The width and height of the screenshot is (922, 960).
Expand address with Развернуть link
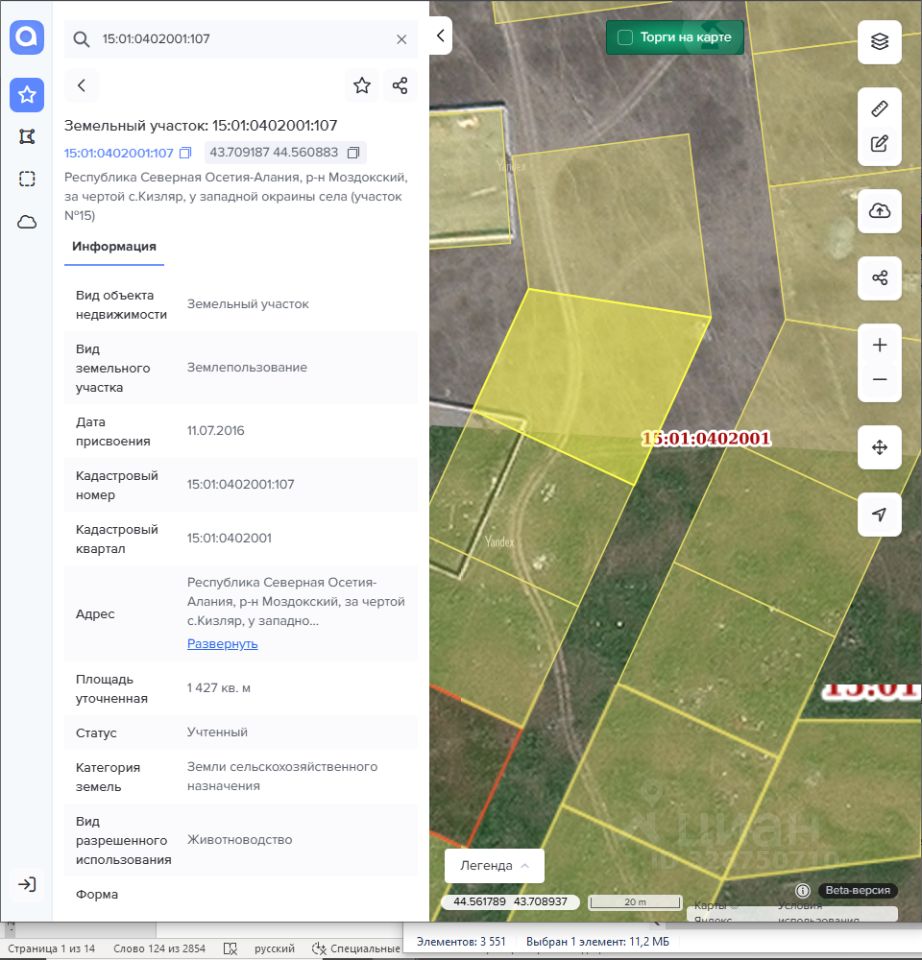pyautogui.click(x=222, y=644)
